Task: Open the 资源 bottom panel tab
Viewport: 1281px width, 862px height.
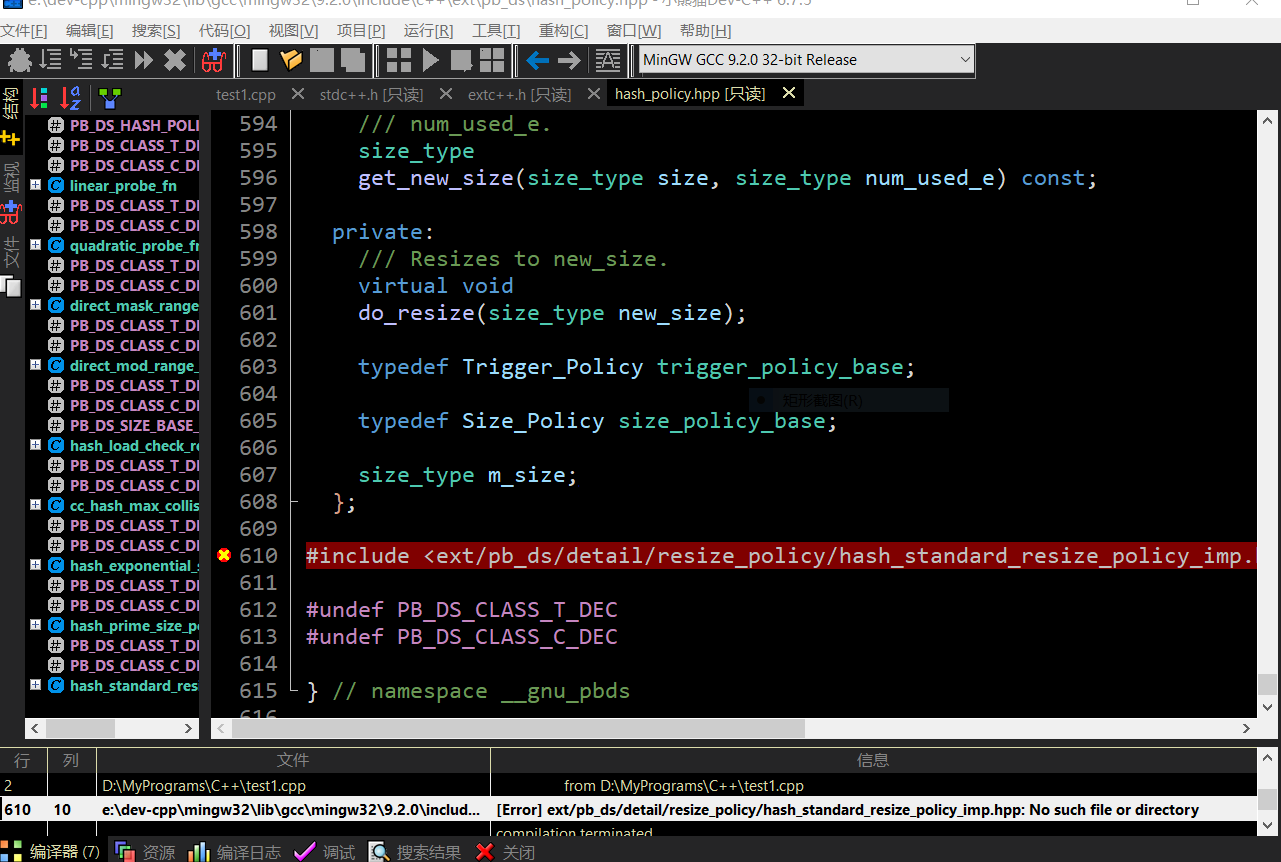Action: [x=146, y=852]
